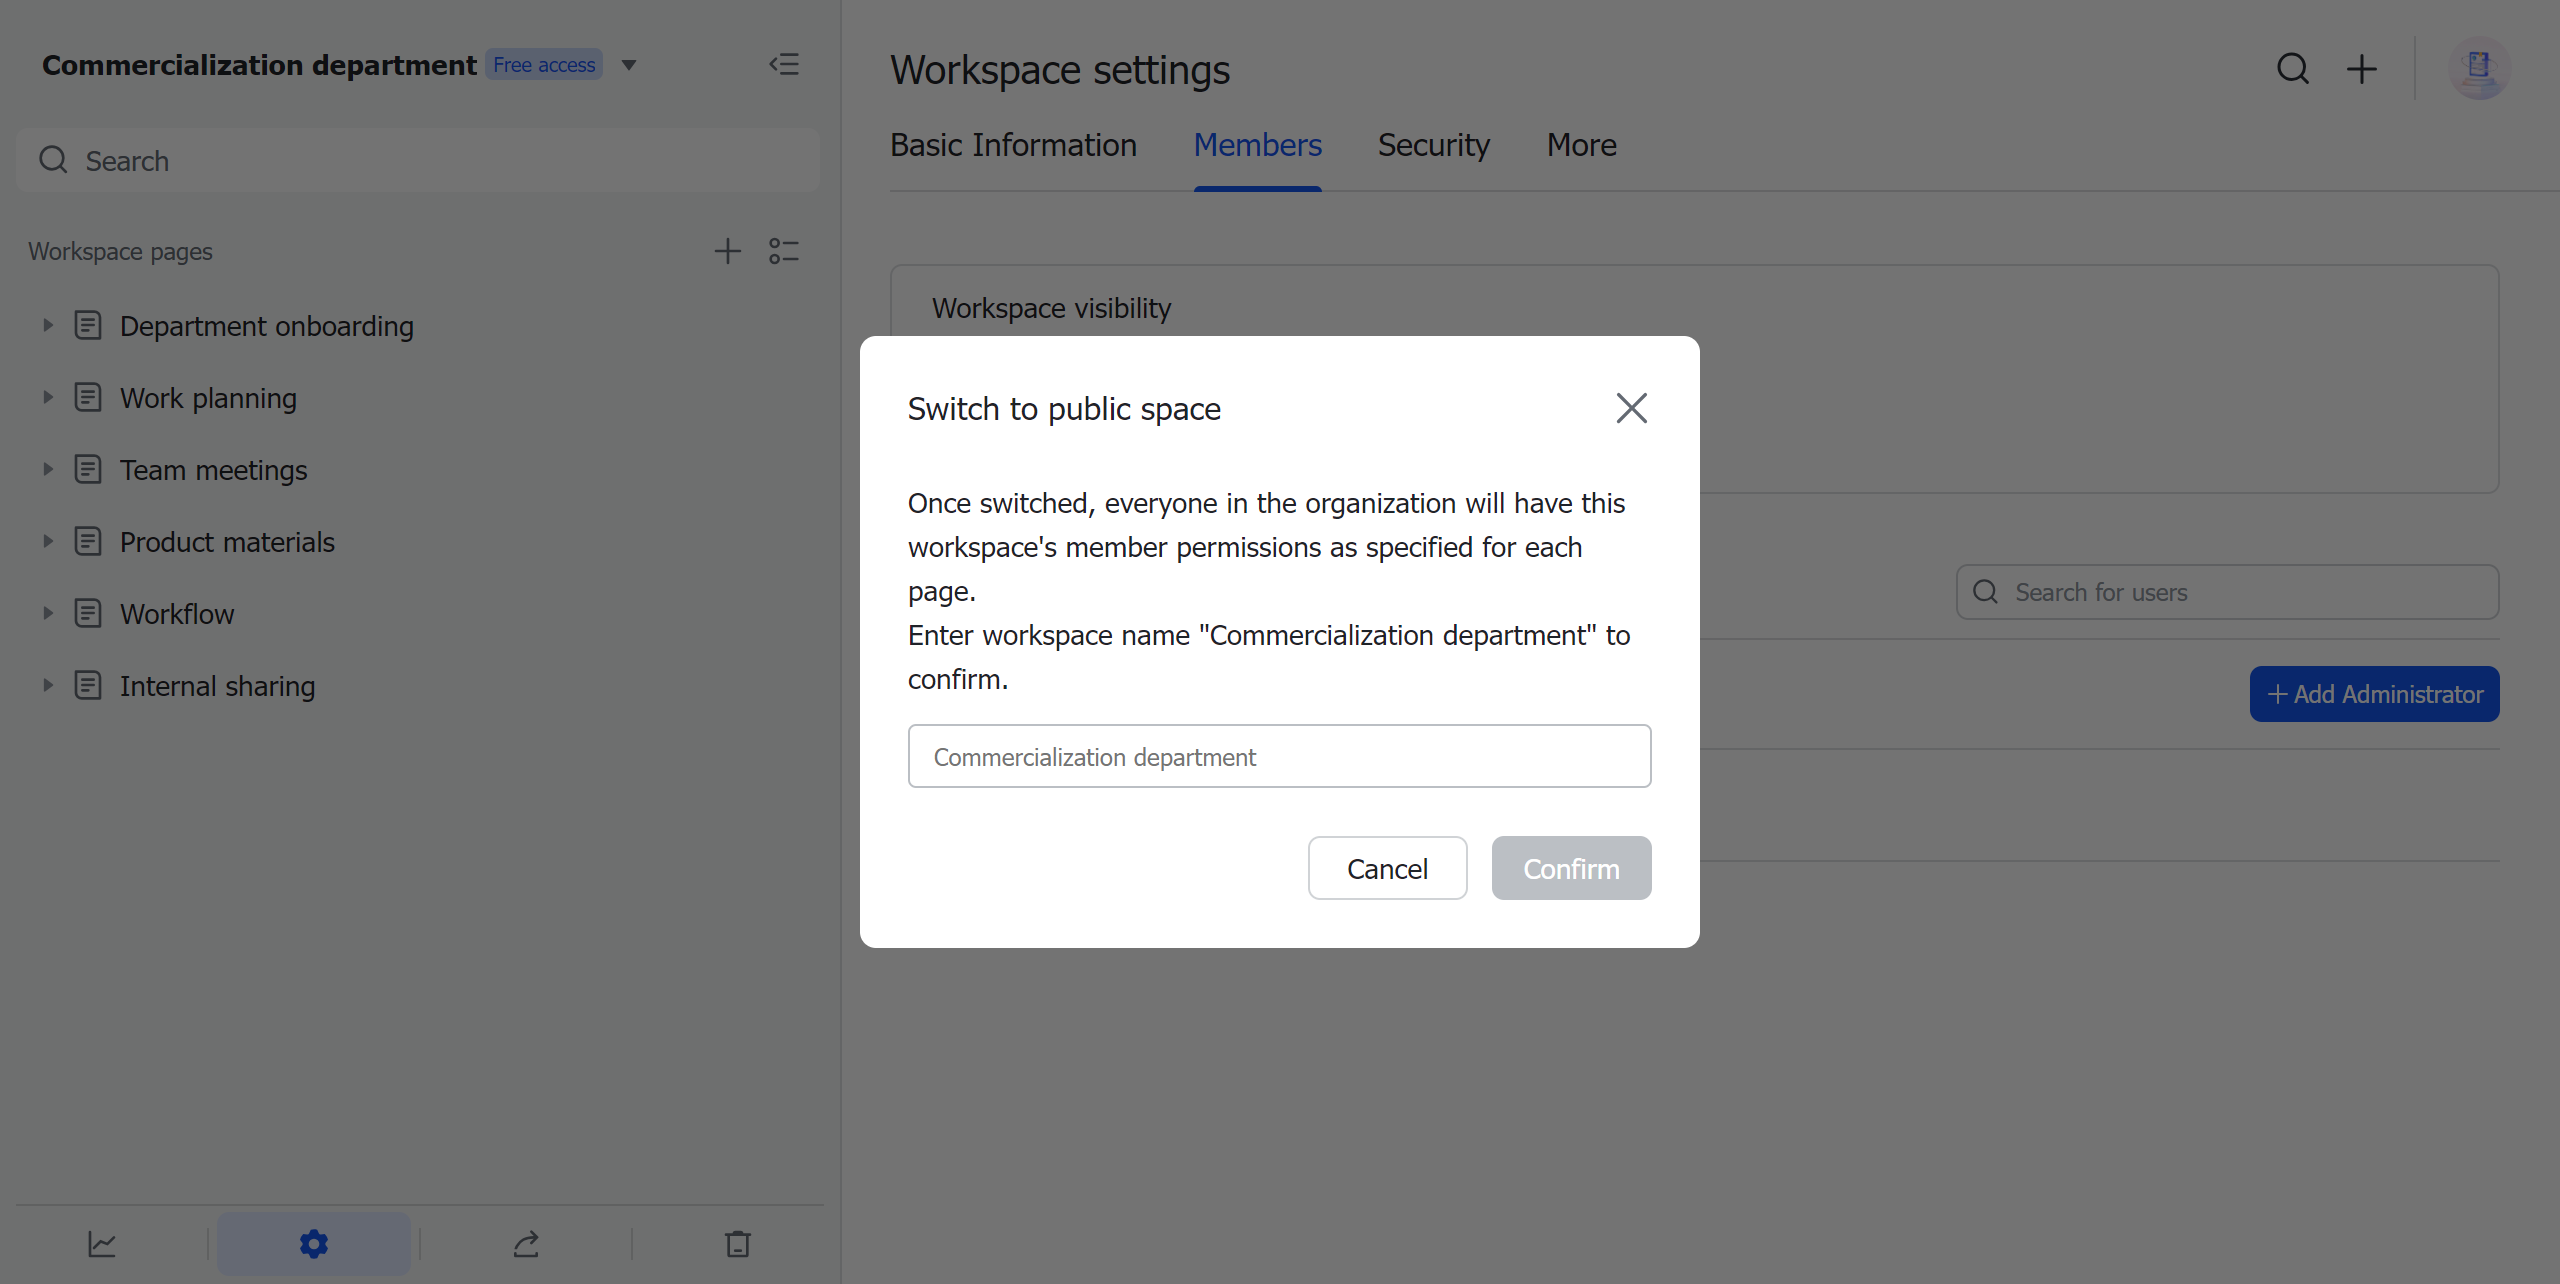Add a new workspace page with plus icon
This screenshot has height=1284, width=2560.
click(x=728, y=251)
